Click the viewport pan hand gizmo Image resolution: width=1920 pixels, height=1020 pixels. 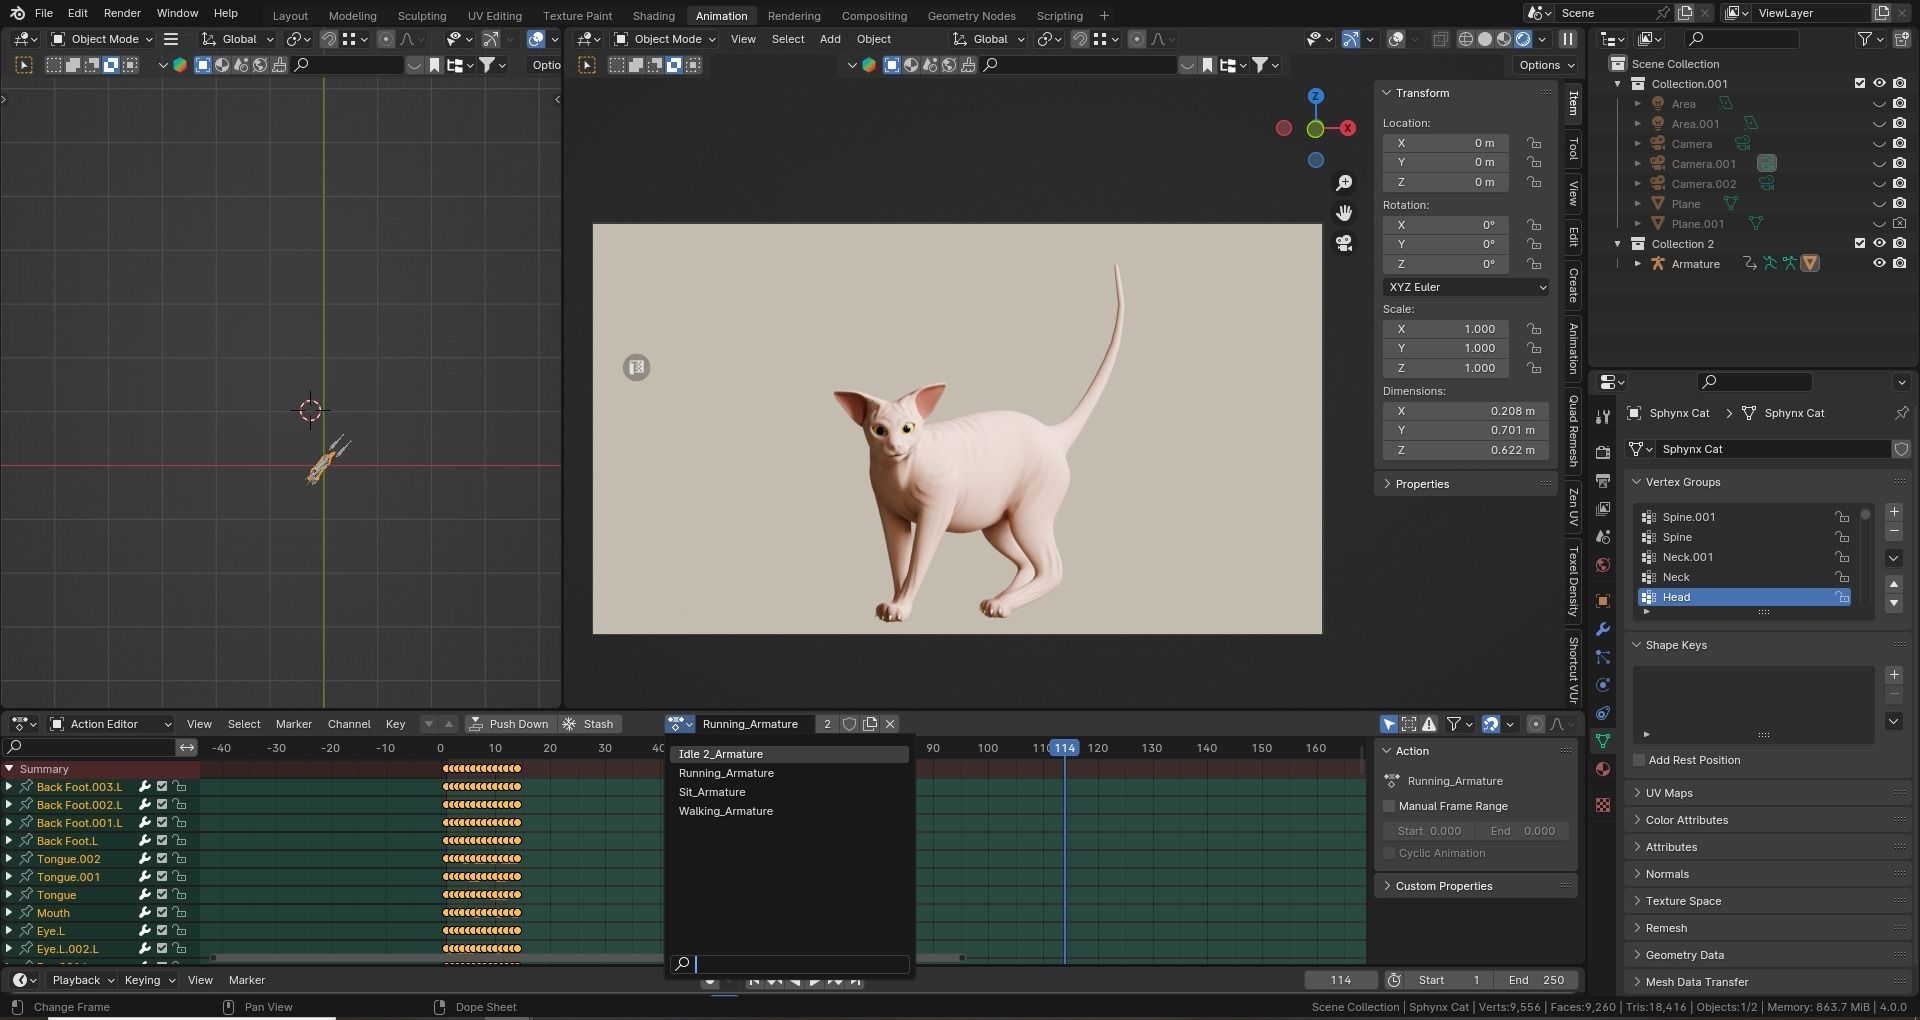pos(1344,213)
